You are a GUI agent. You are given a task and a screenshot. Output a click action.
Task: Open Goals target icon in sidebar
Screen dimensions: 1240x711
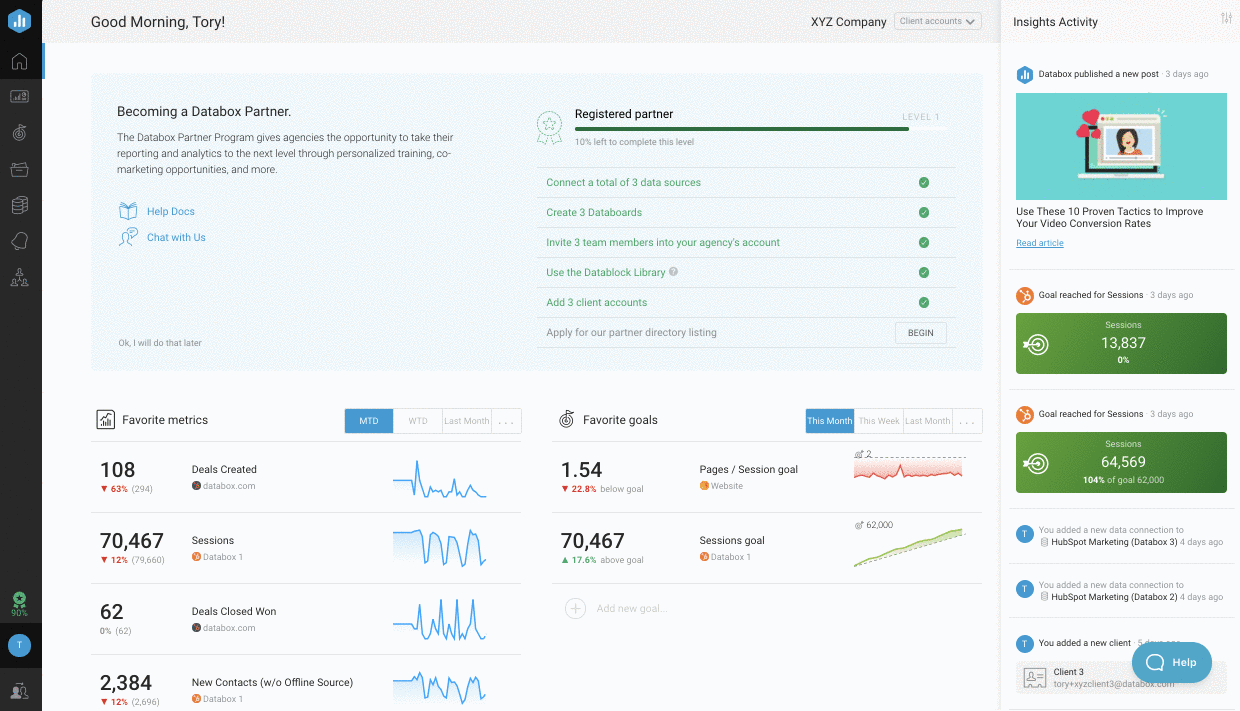(x=19, y=133)
